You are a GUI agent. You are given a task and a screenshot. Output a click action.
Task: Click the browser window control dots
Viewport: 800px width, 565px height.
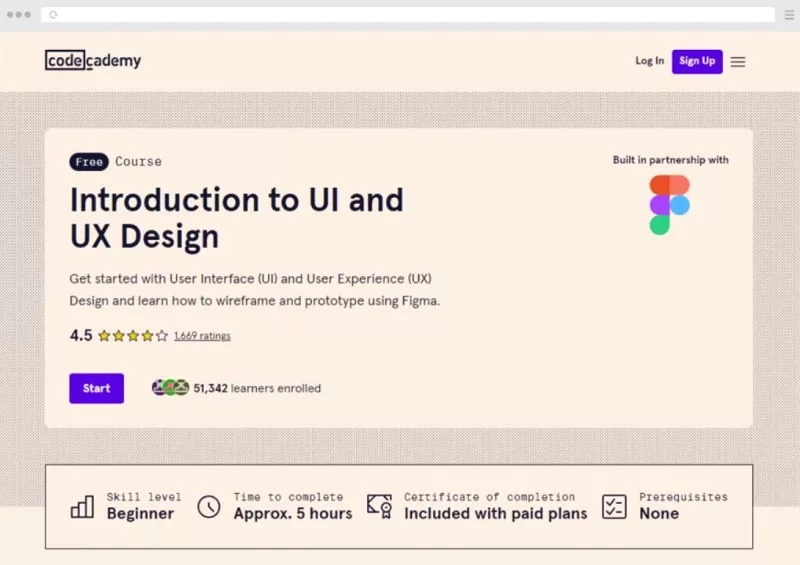19,15
